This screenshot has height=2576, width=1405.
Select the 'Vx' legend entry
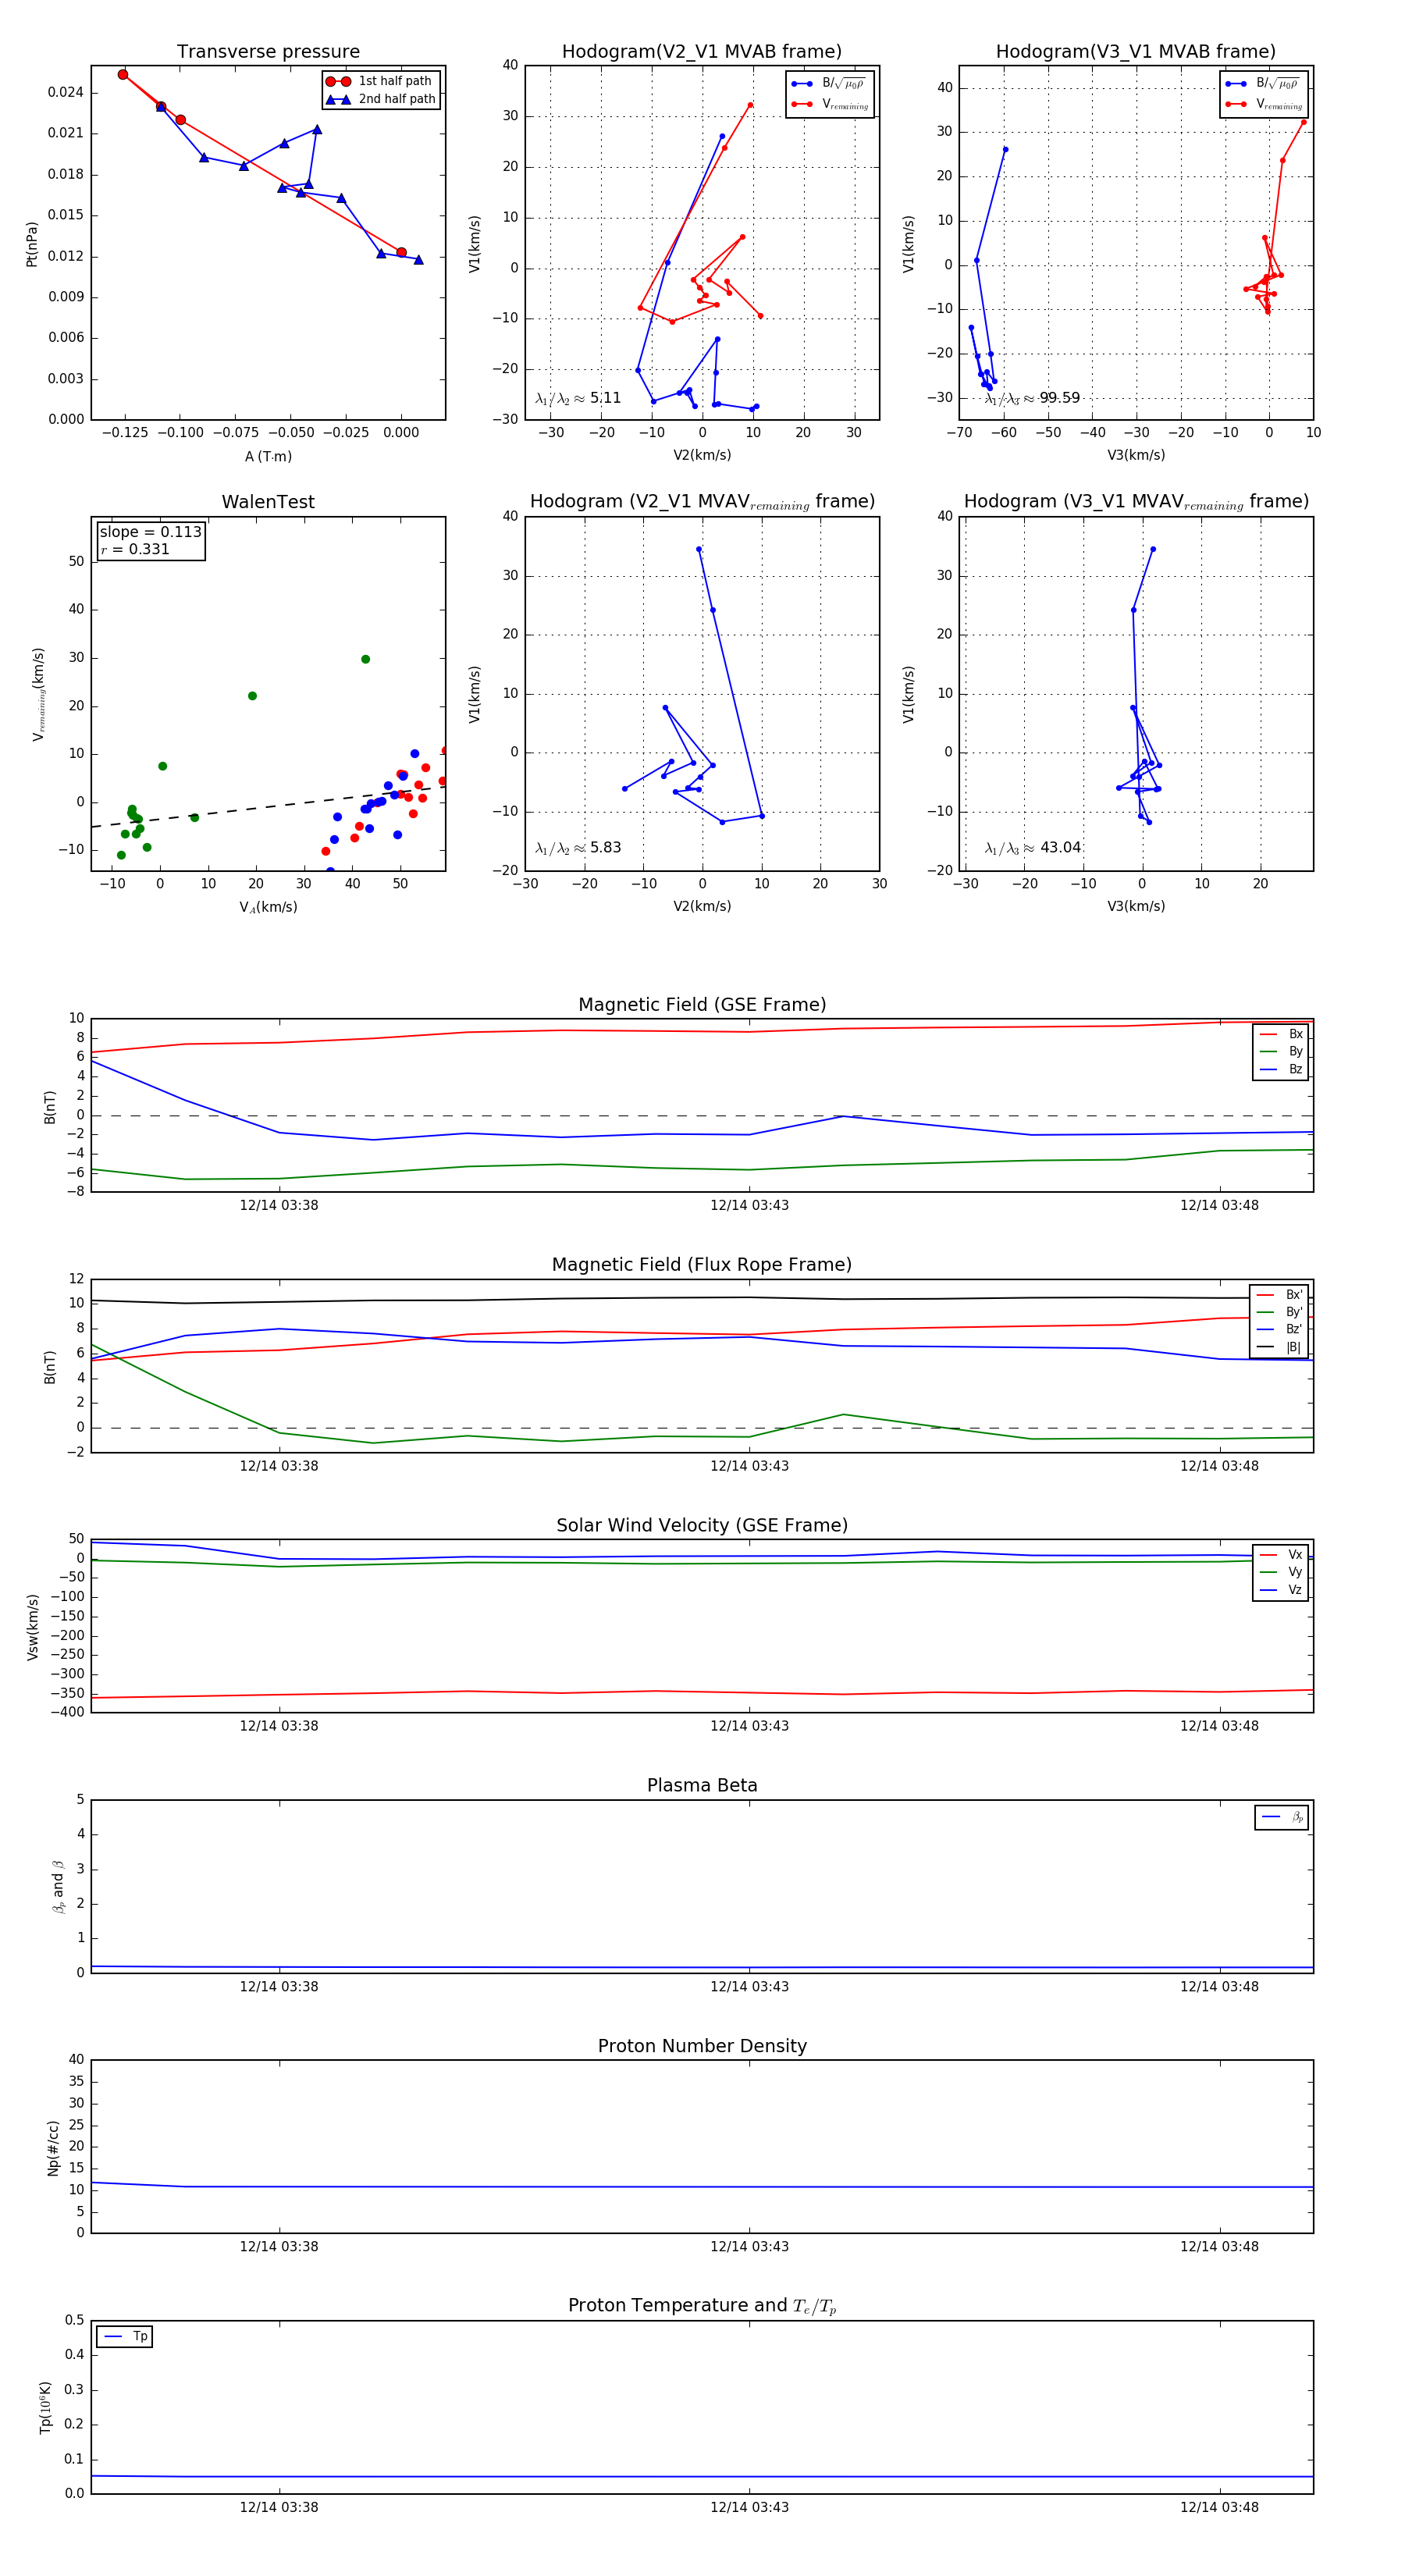(1281, 1554)
